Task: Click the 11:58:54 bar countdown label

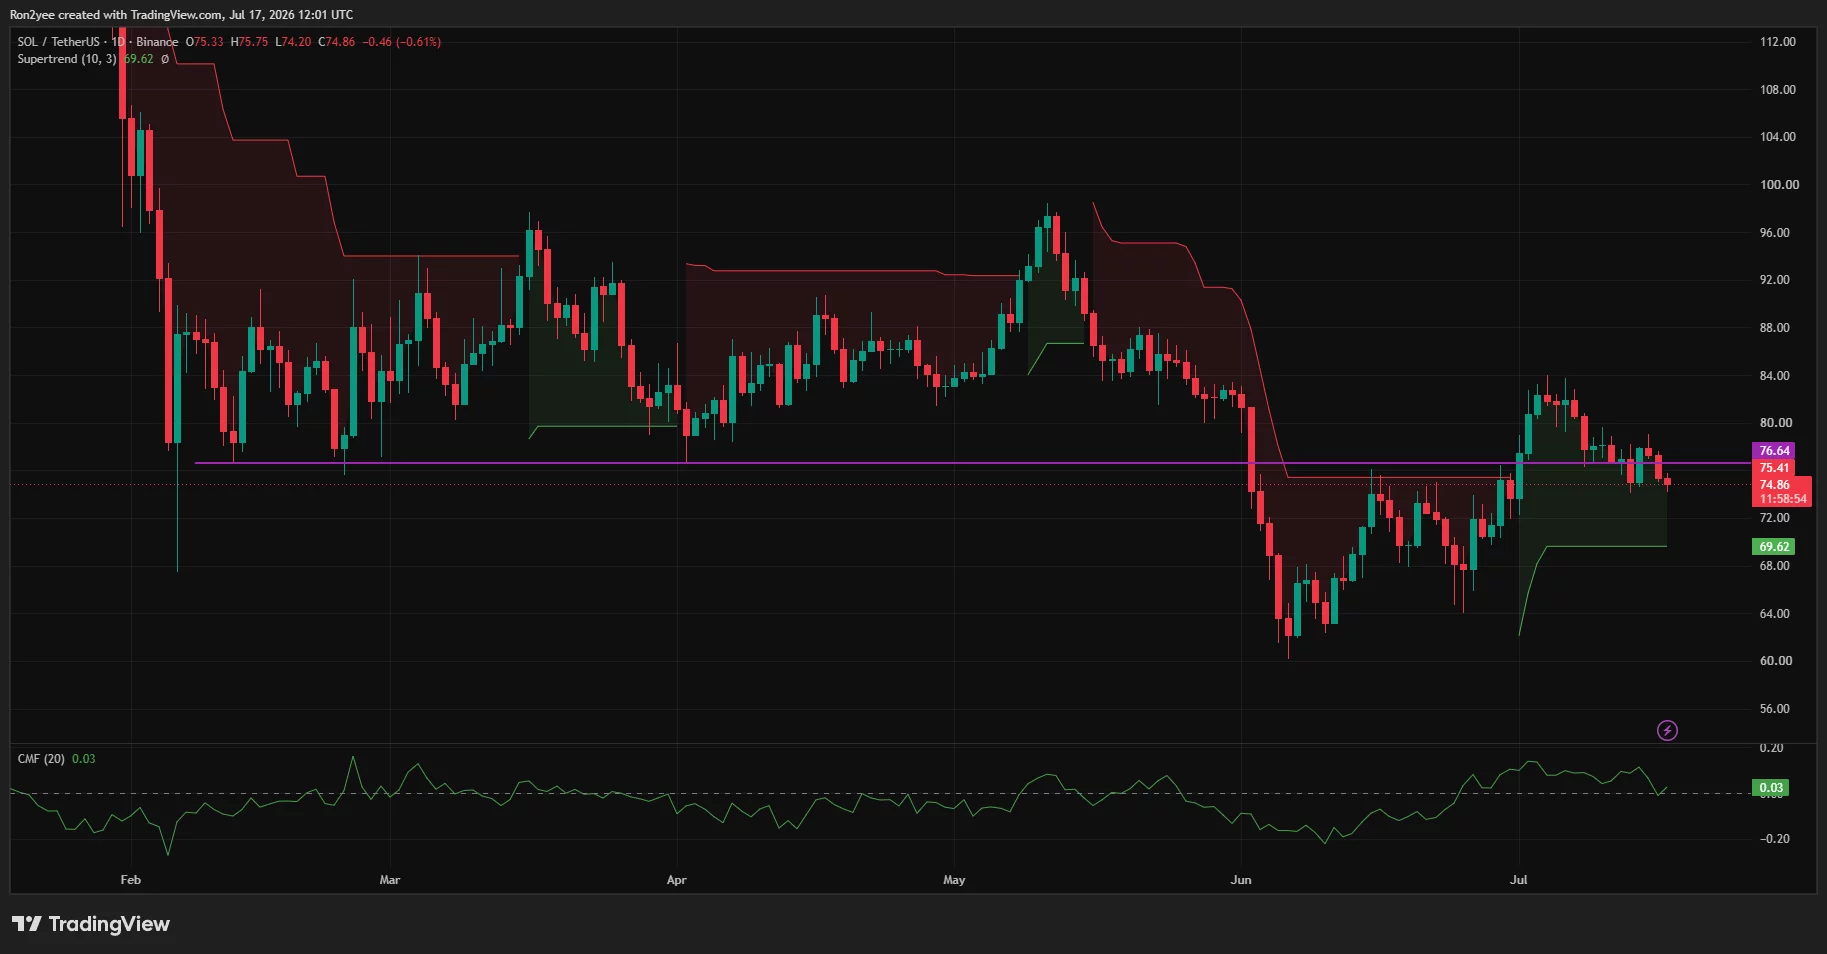Action: (1783, 499)
